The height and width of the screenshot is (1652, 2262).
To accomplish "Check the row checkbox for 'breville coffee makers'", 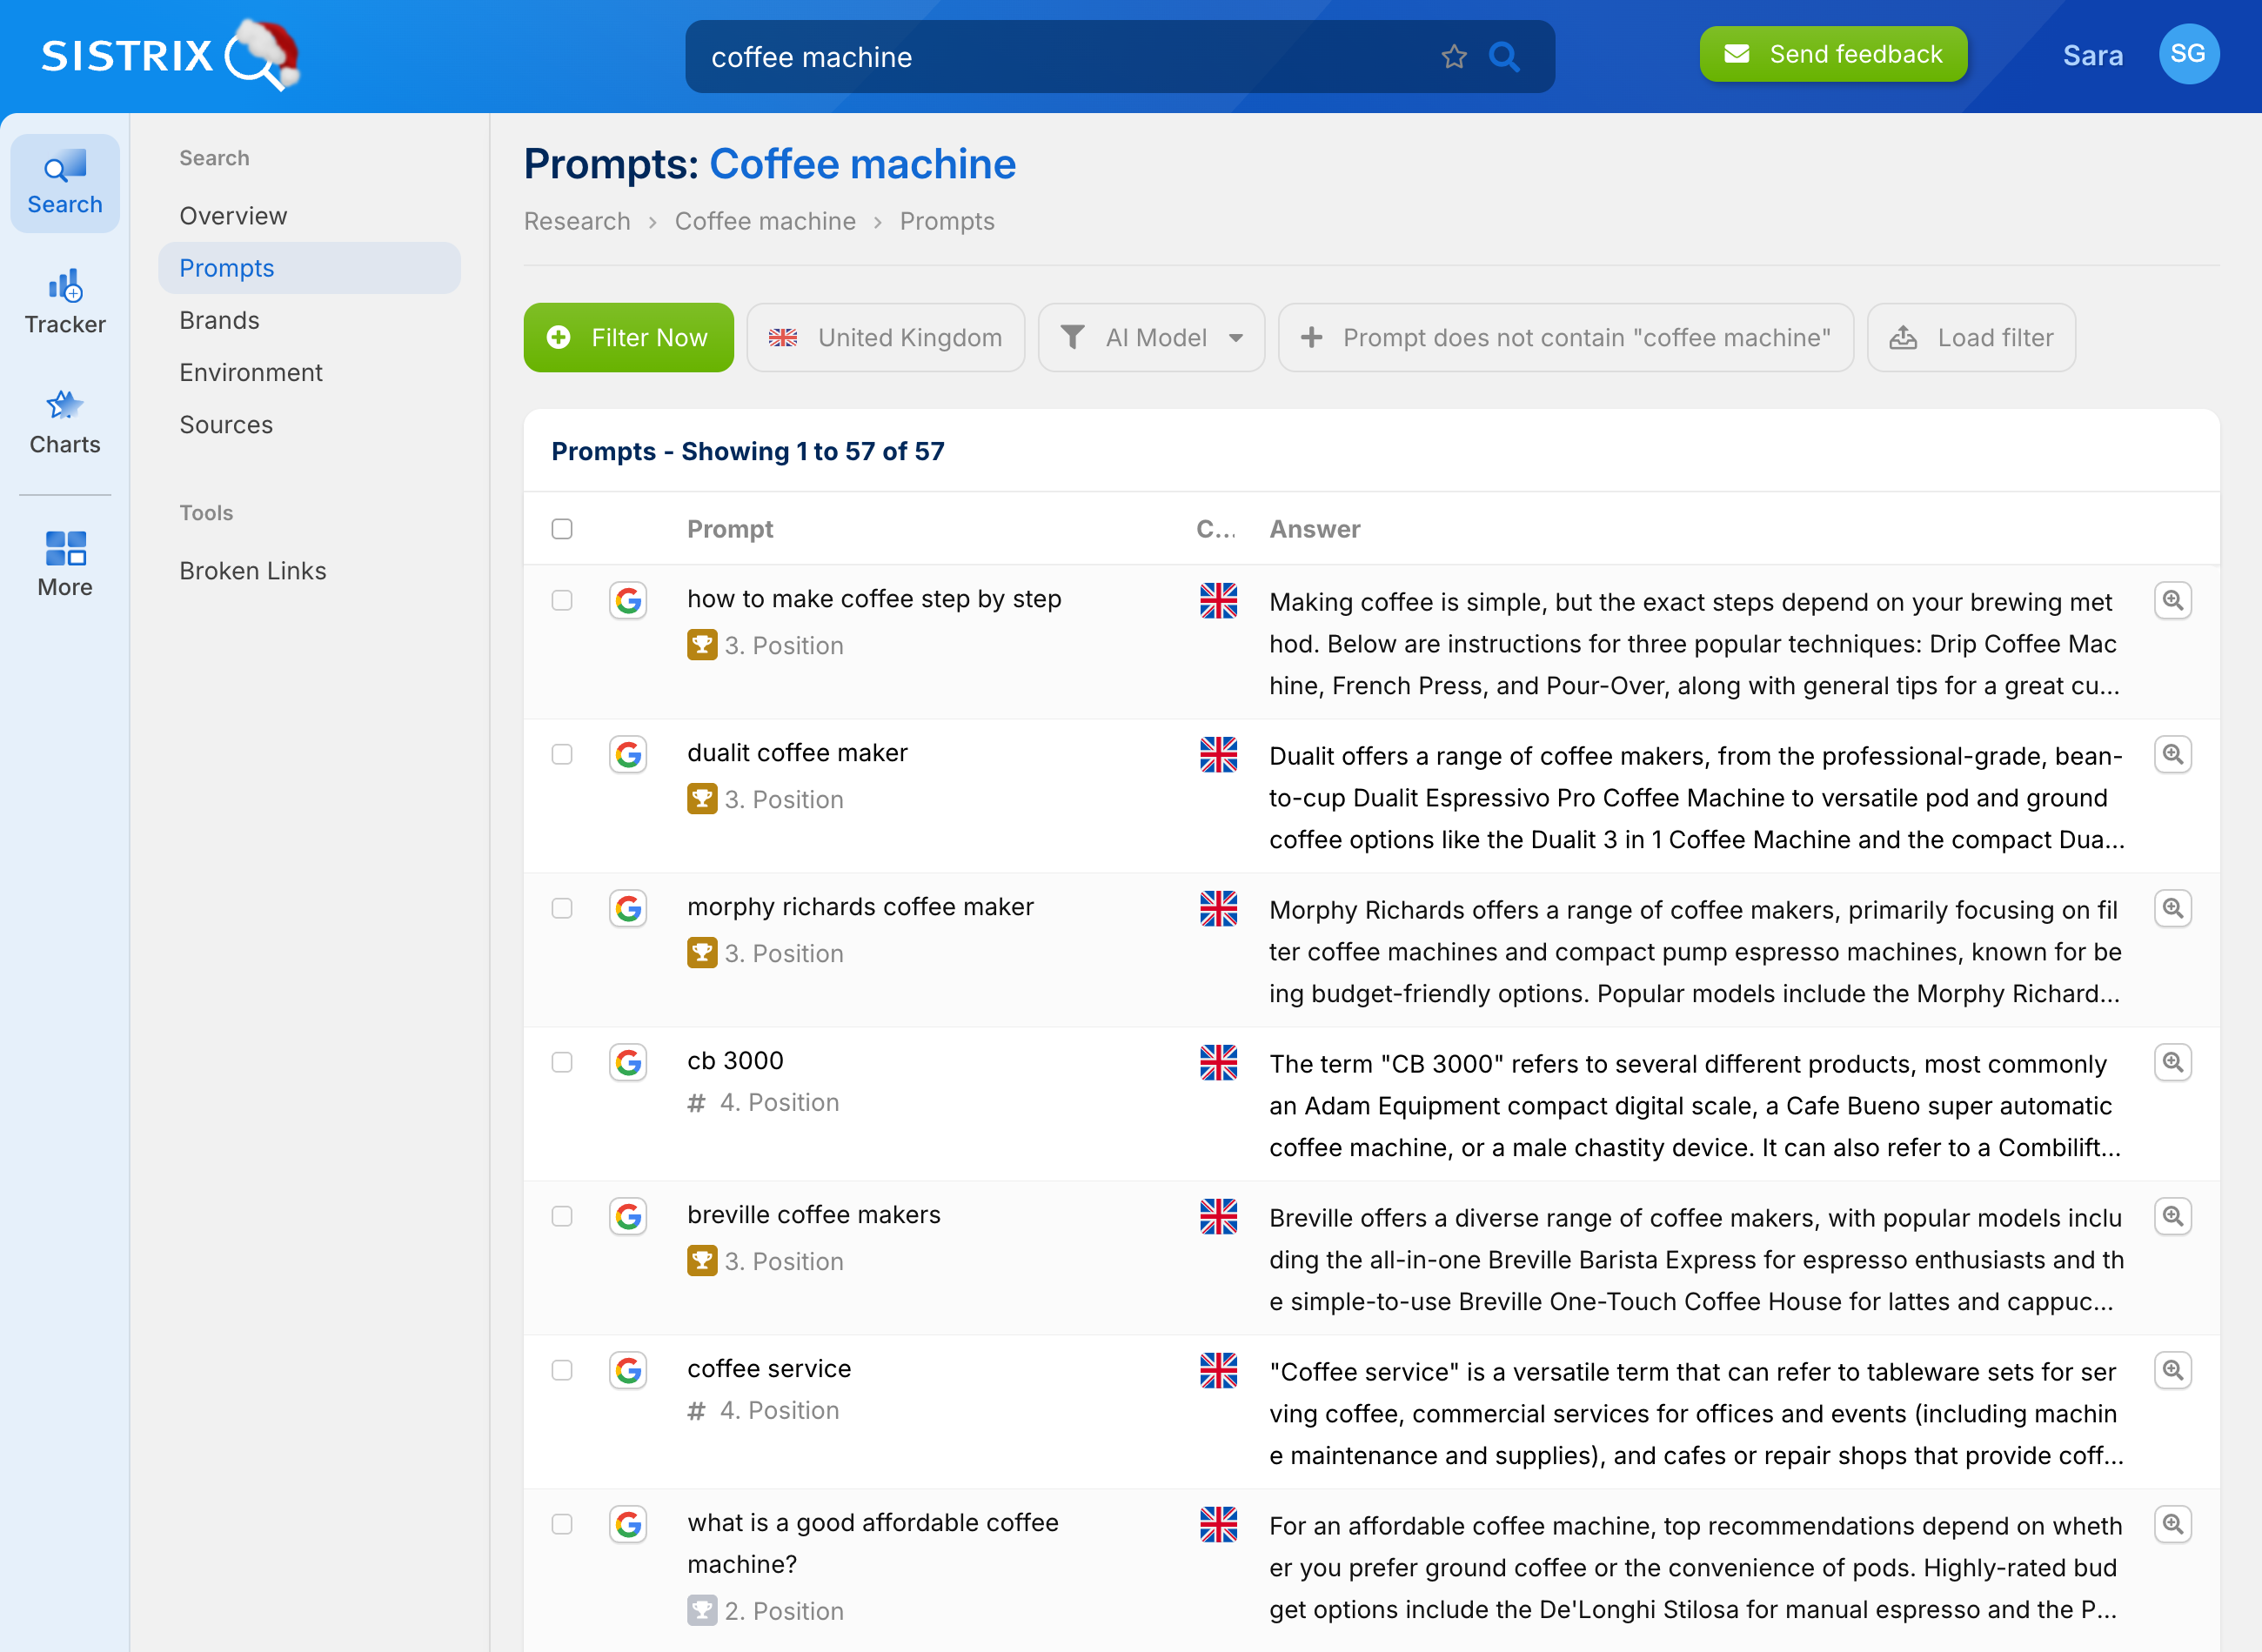I will (562, 1217).
